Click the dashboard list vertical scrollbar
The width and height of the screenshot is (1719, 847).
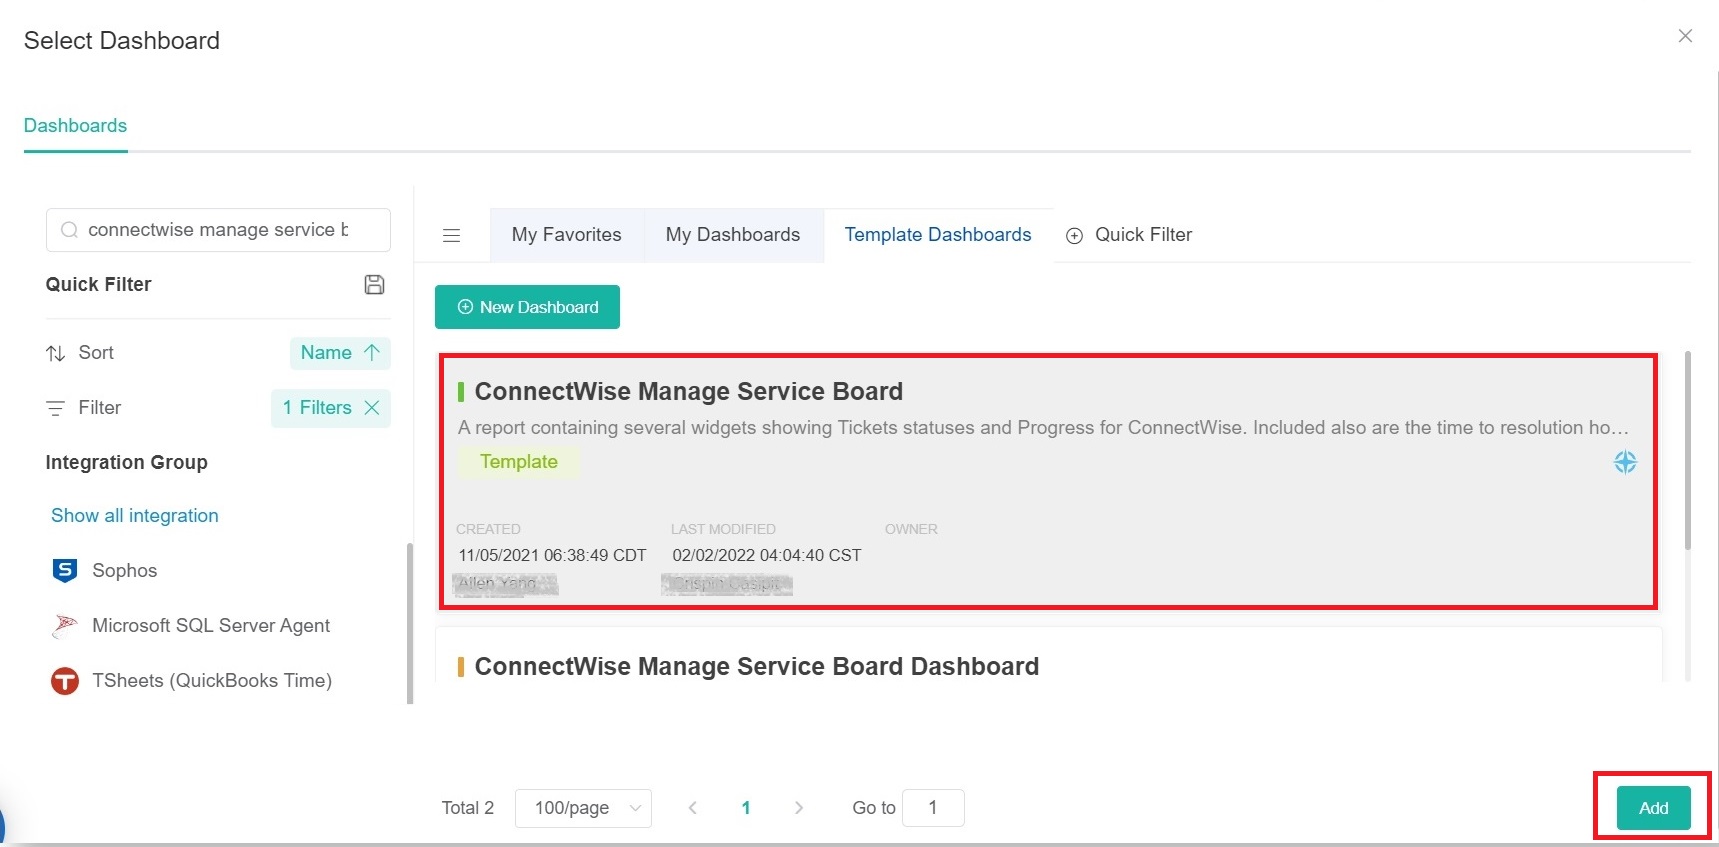(x=1688, y=450)
